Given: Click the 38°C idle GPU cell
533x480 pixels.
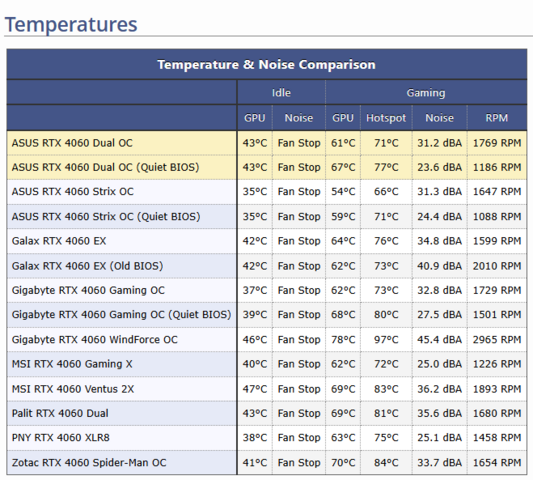Looking at the screenshot, I should tap(255, 438).
